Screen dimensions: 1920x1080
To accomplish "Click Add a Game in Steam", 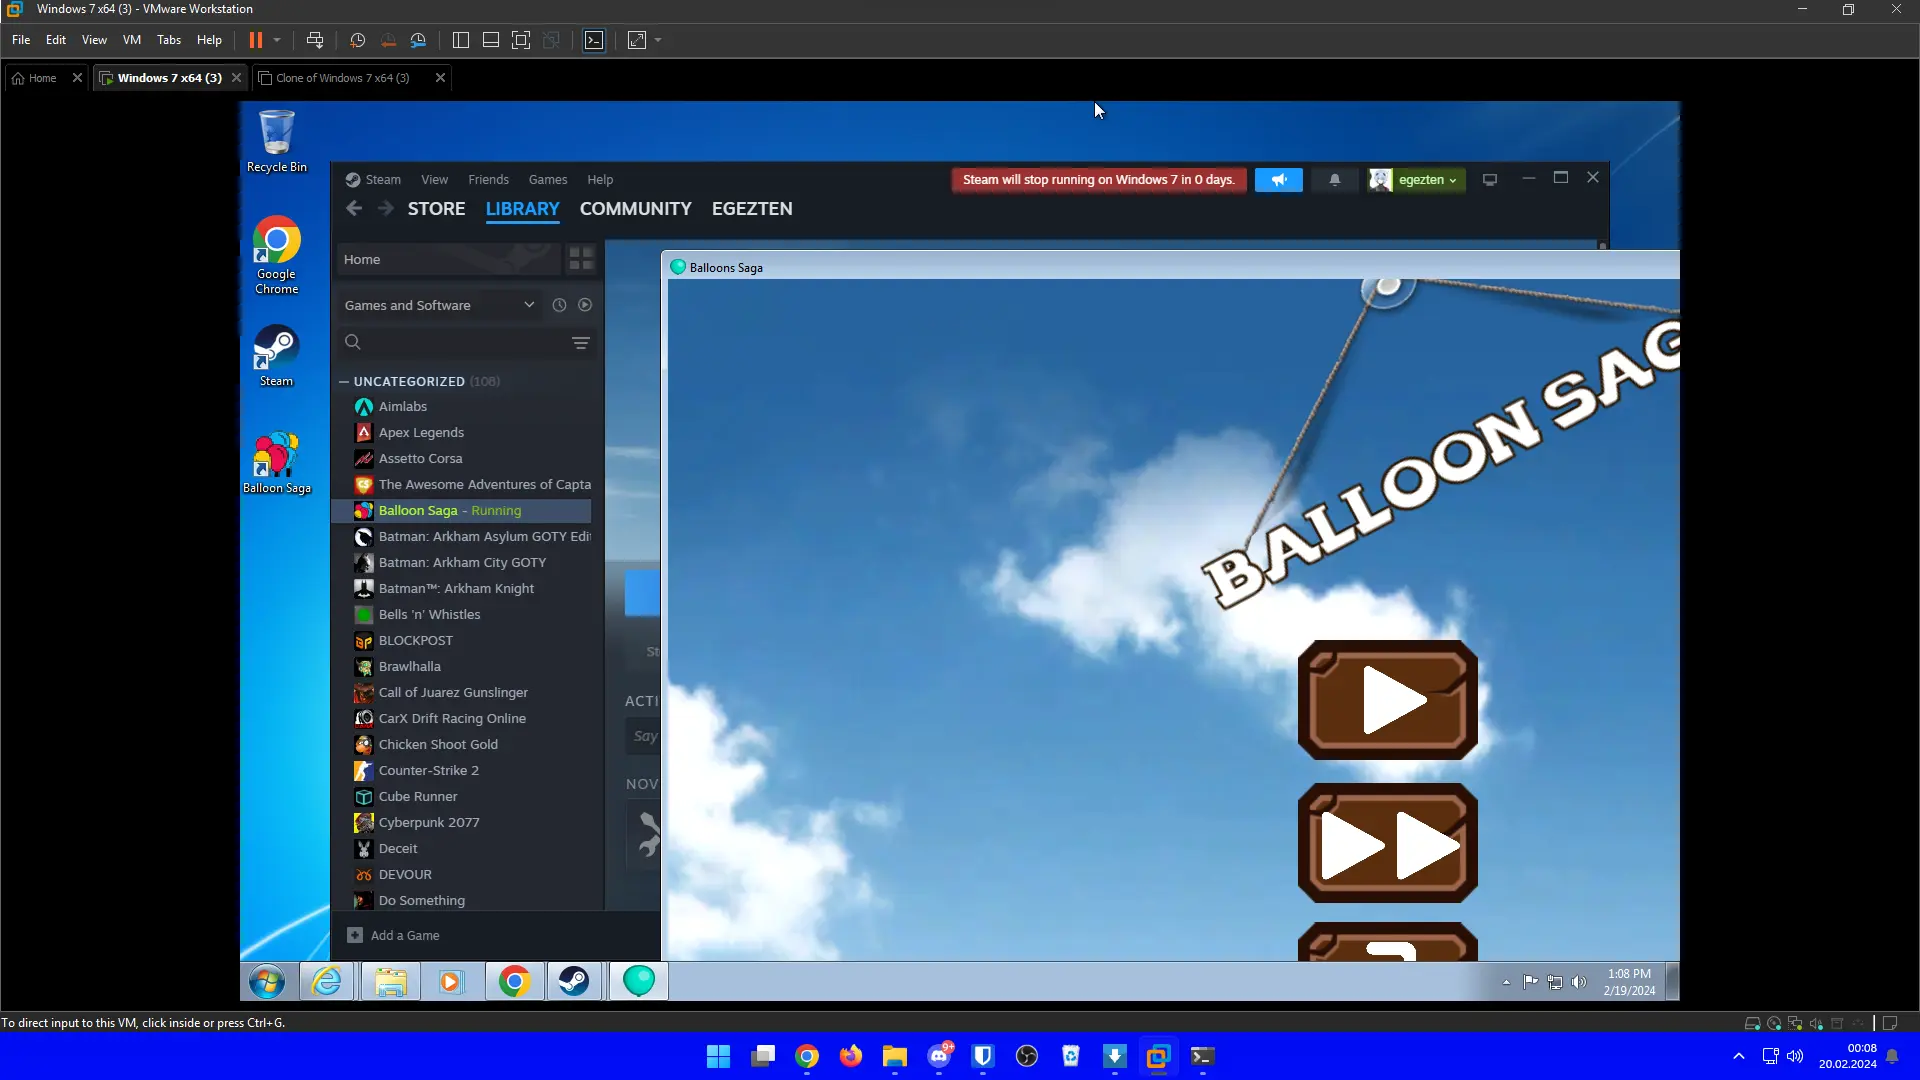I will [x=393, y=936].
